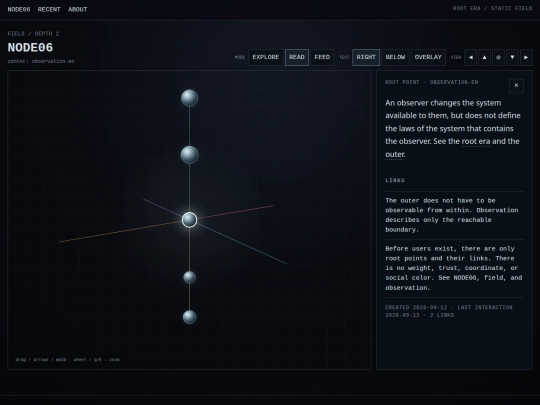Click the 'ROOT POINT · OBSERVATION-EN' panel heading

pos(432,82)
